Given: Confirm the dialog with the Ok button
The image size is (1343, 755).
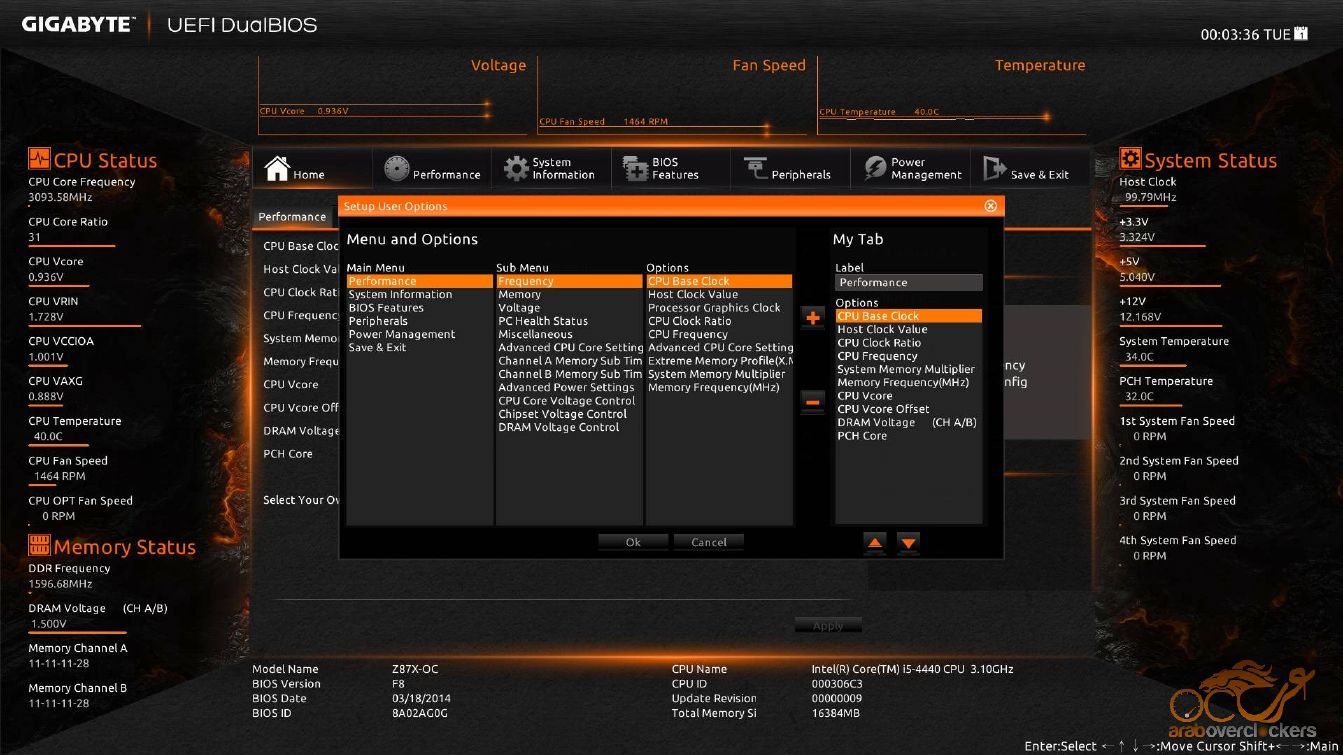Looking at the screenshot, I should tap(633, 542).
